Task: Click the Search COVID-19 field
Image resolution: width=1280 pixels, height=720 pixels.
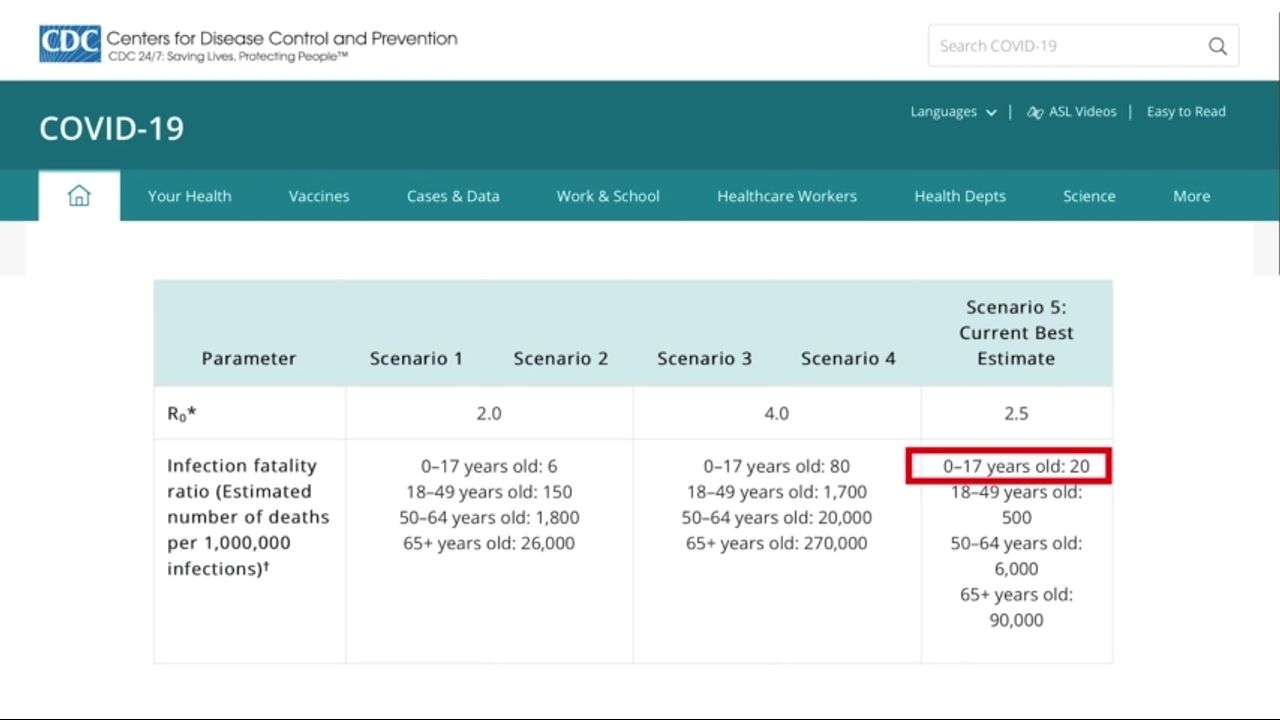Action: pyautogui.click(x=1065, y=46)
